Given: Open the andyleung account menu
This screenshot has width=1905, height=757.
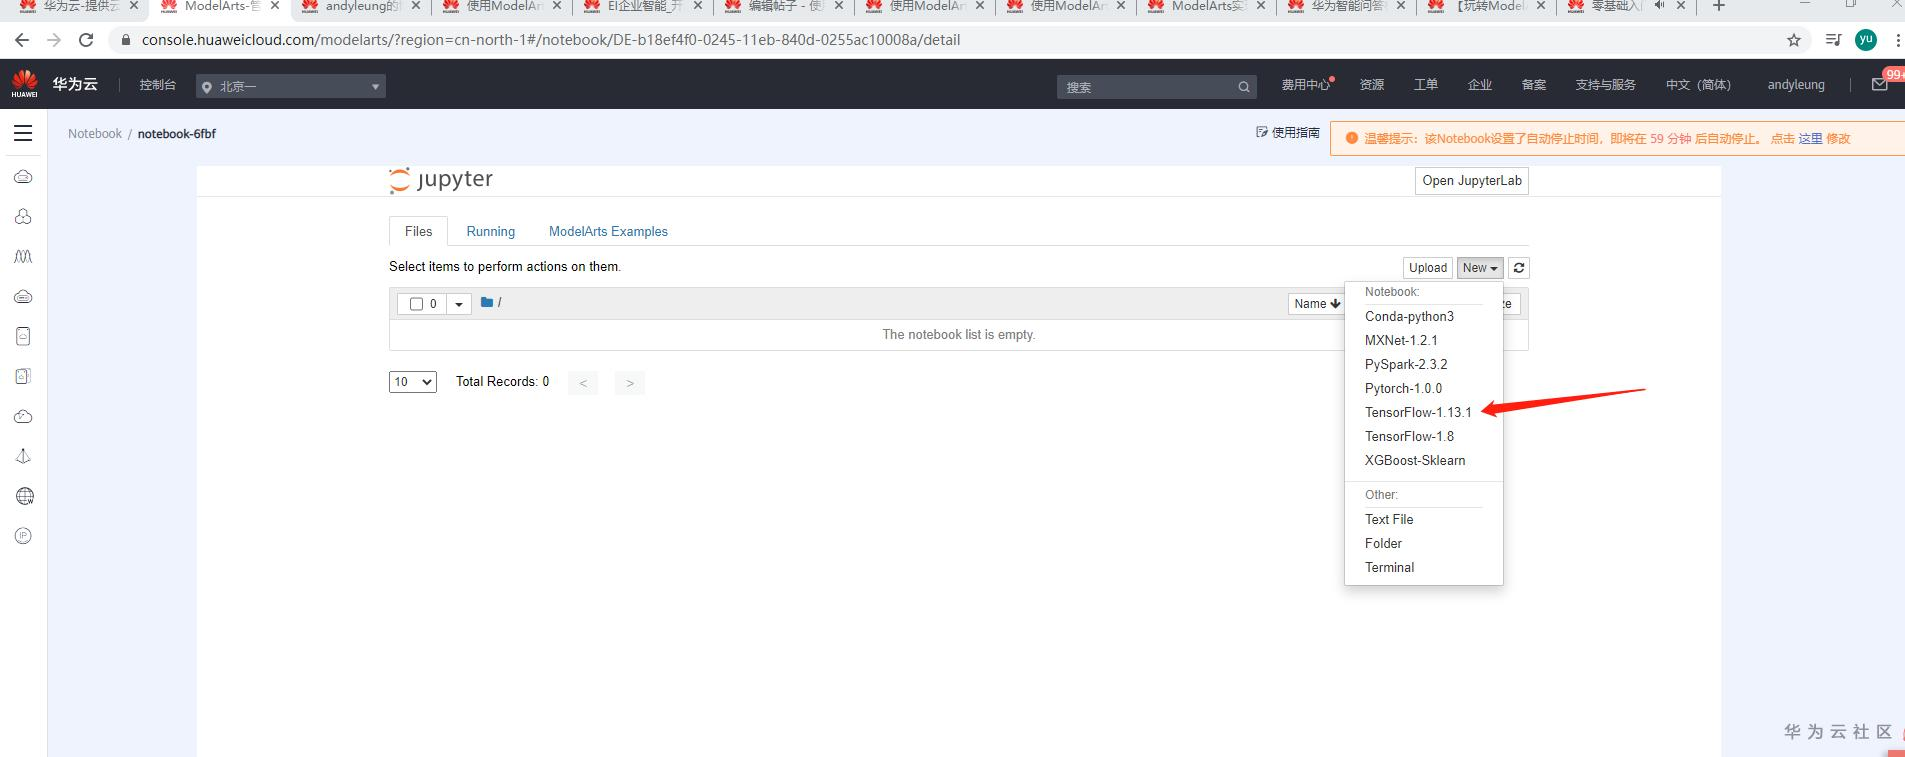Looking at the screenshot, I should [x=1796, y=85].
